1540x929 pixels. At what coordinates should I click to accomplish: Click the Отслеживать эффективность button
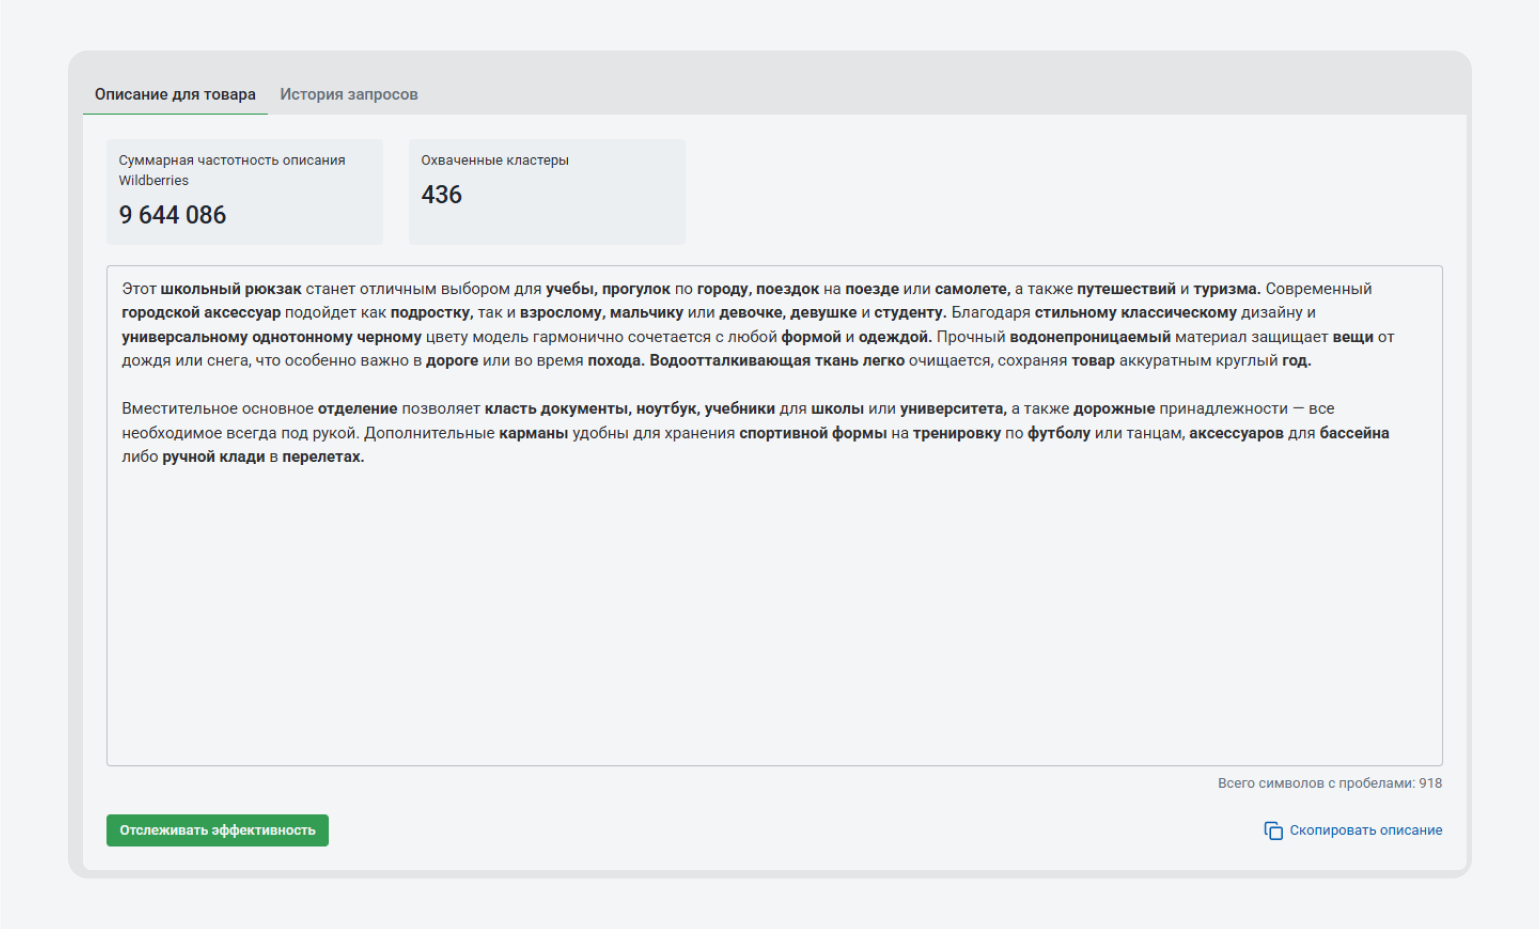(x=217, y=830)
